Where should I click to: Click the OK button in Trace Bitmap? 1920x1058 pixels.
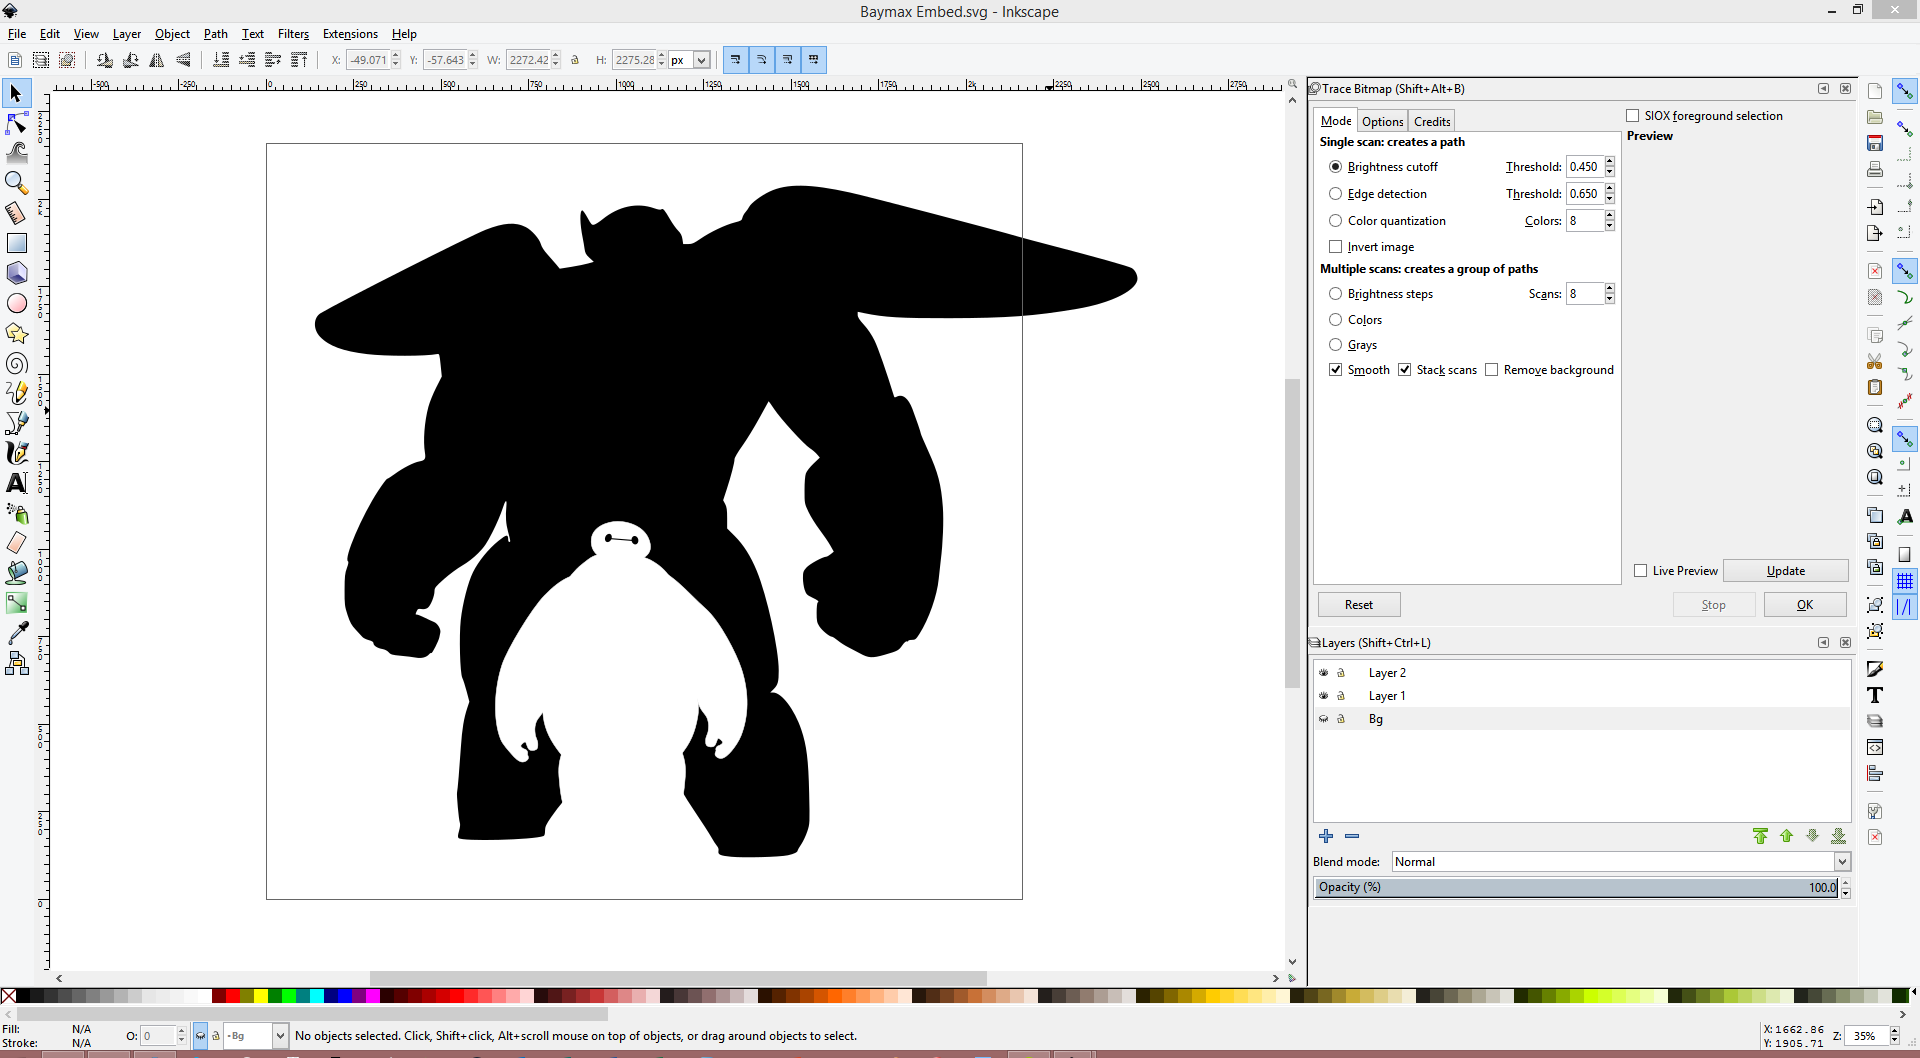pos(1805,605)
